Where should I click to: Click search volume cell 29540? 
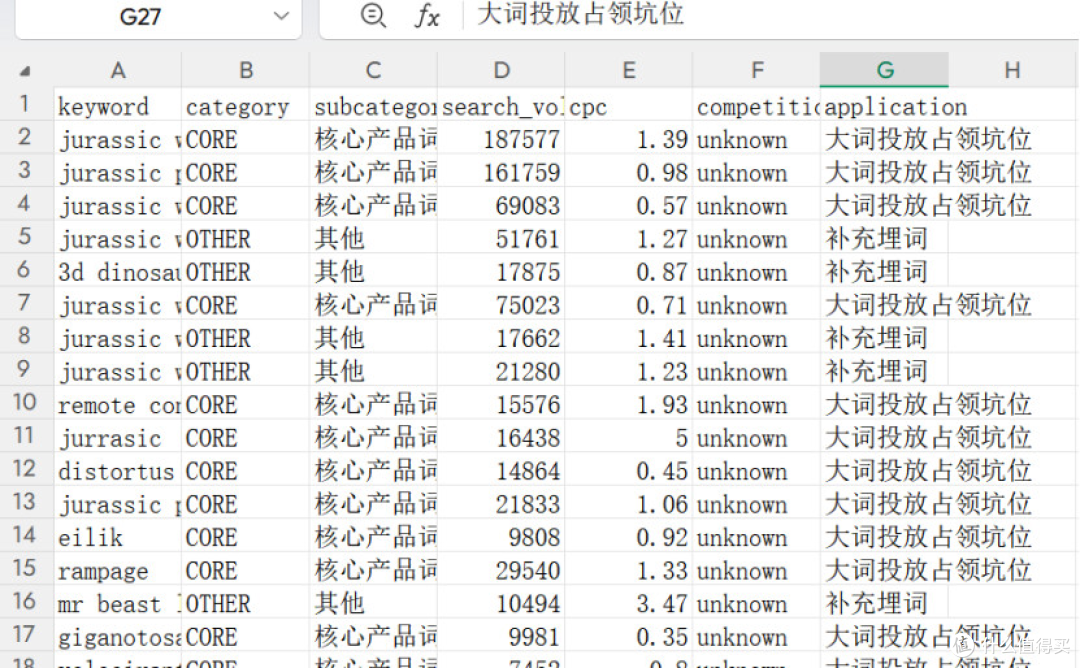(x=501, y=570)
